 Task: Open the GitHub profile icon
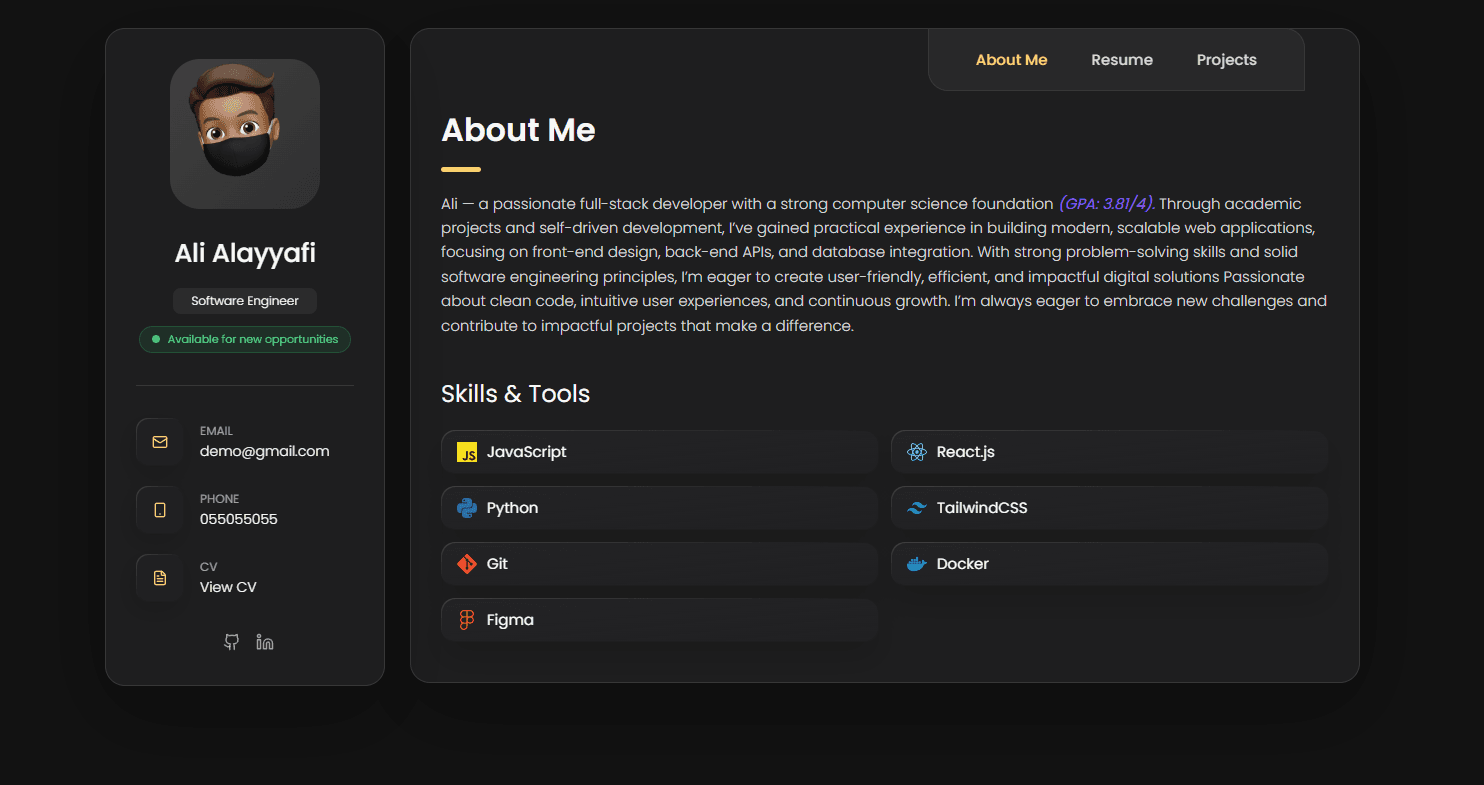click(x=231, y=641)
